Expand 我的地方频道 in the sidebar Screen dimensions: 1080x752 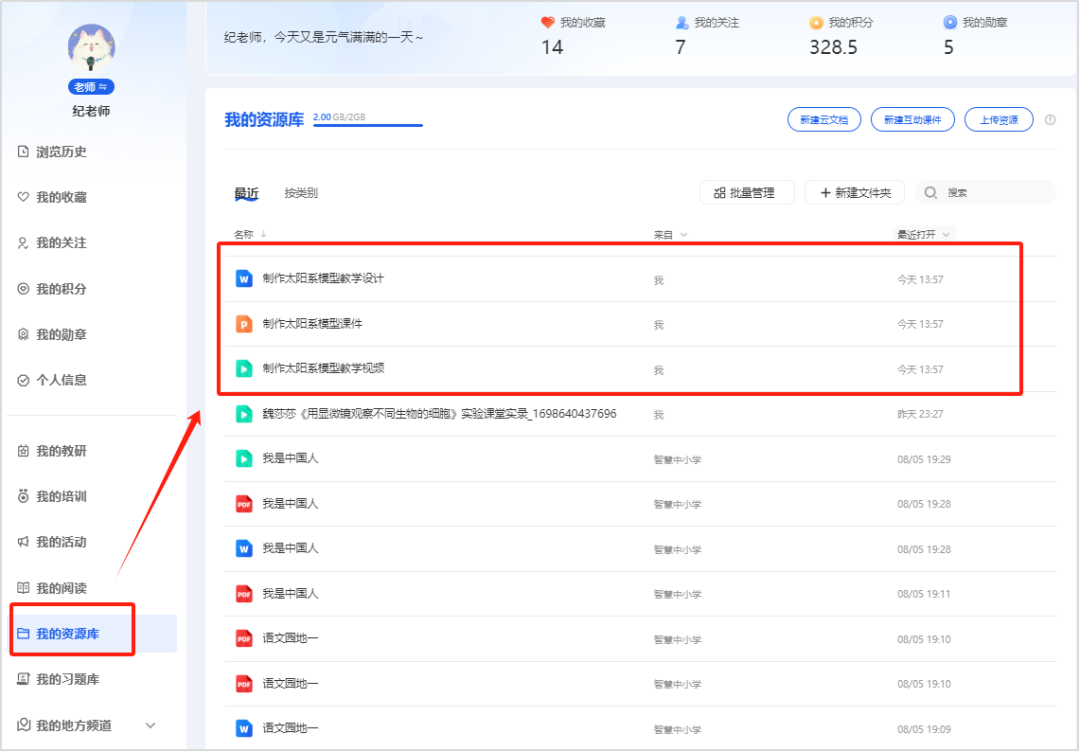click(152, 725)
